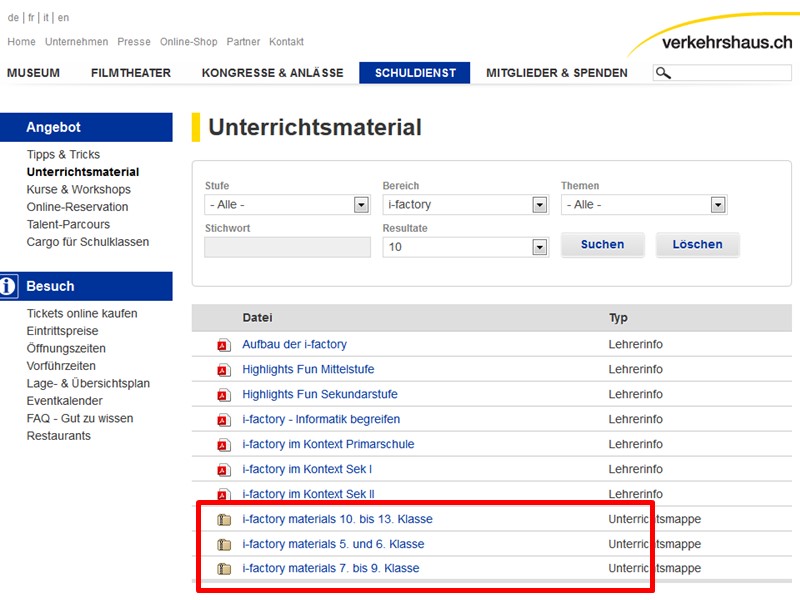Click the PDF icon for i-factory - Informatik begreifen

coord(224,420)
